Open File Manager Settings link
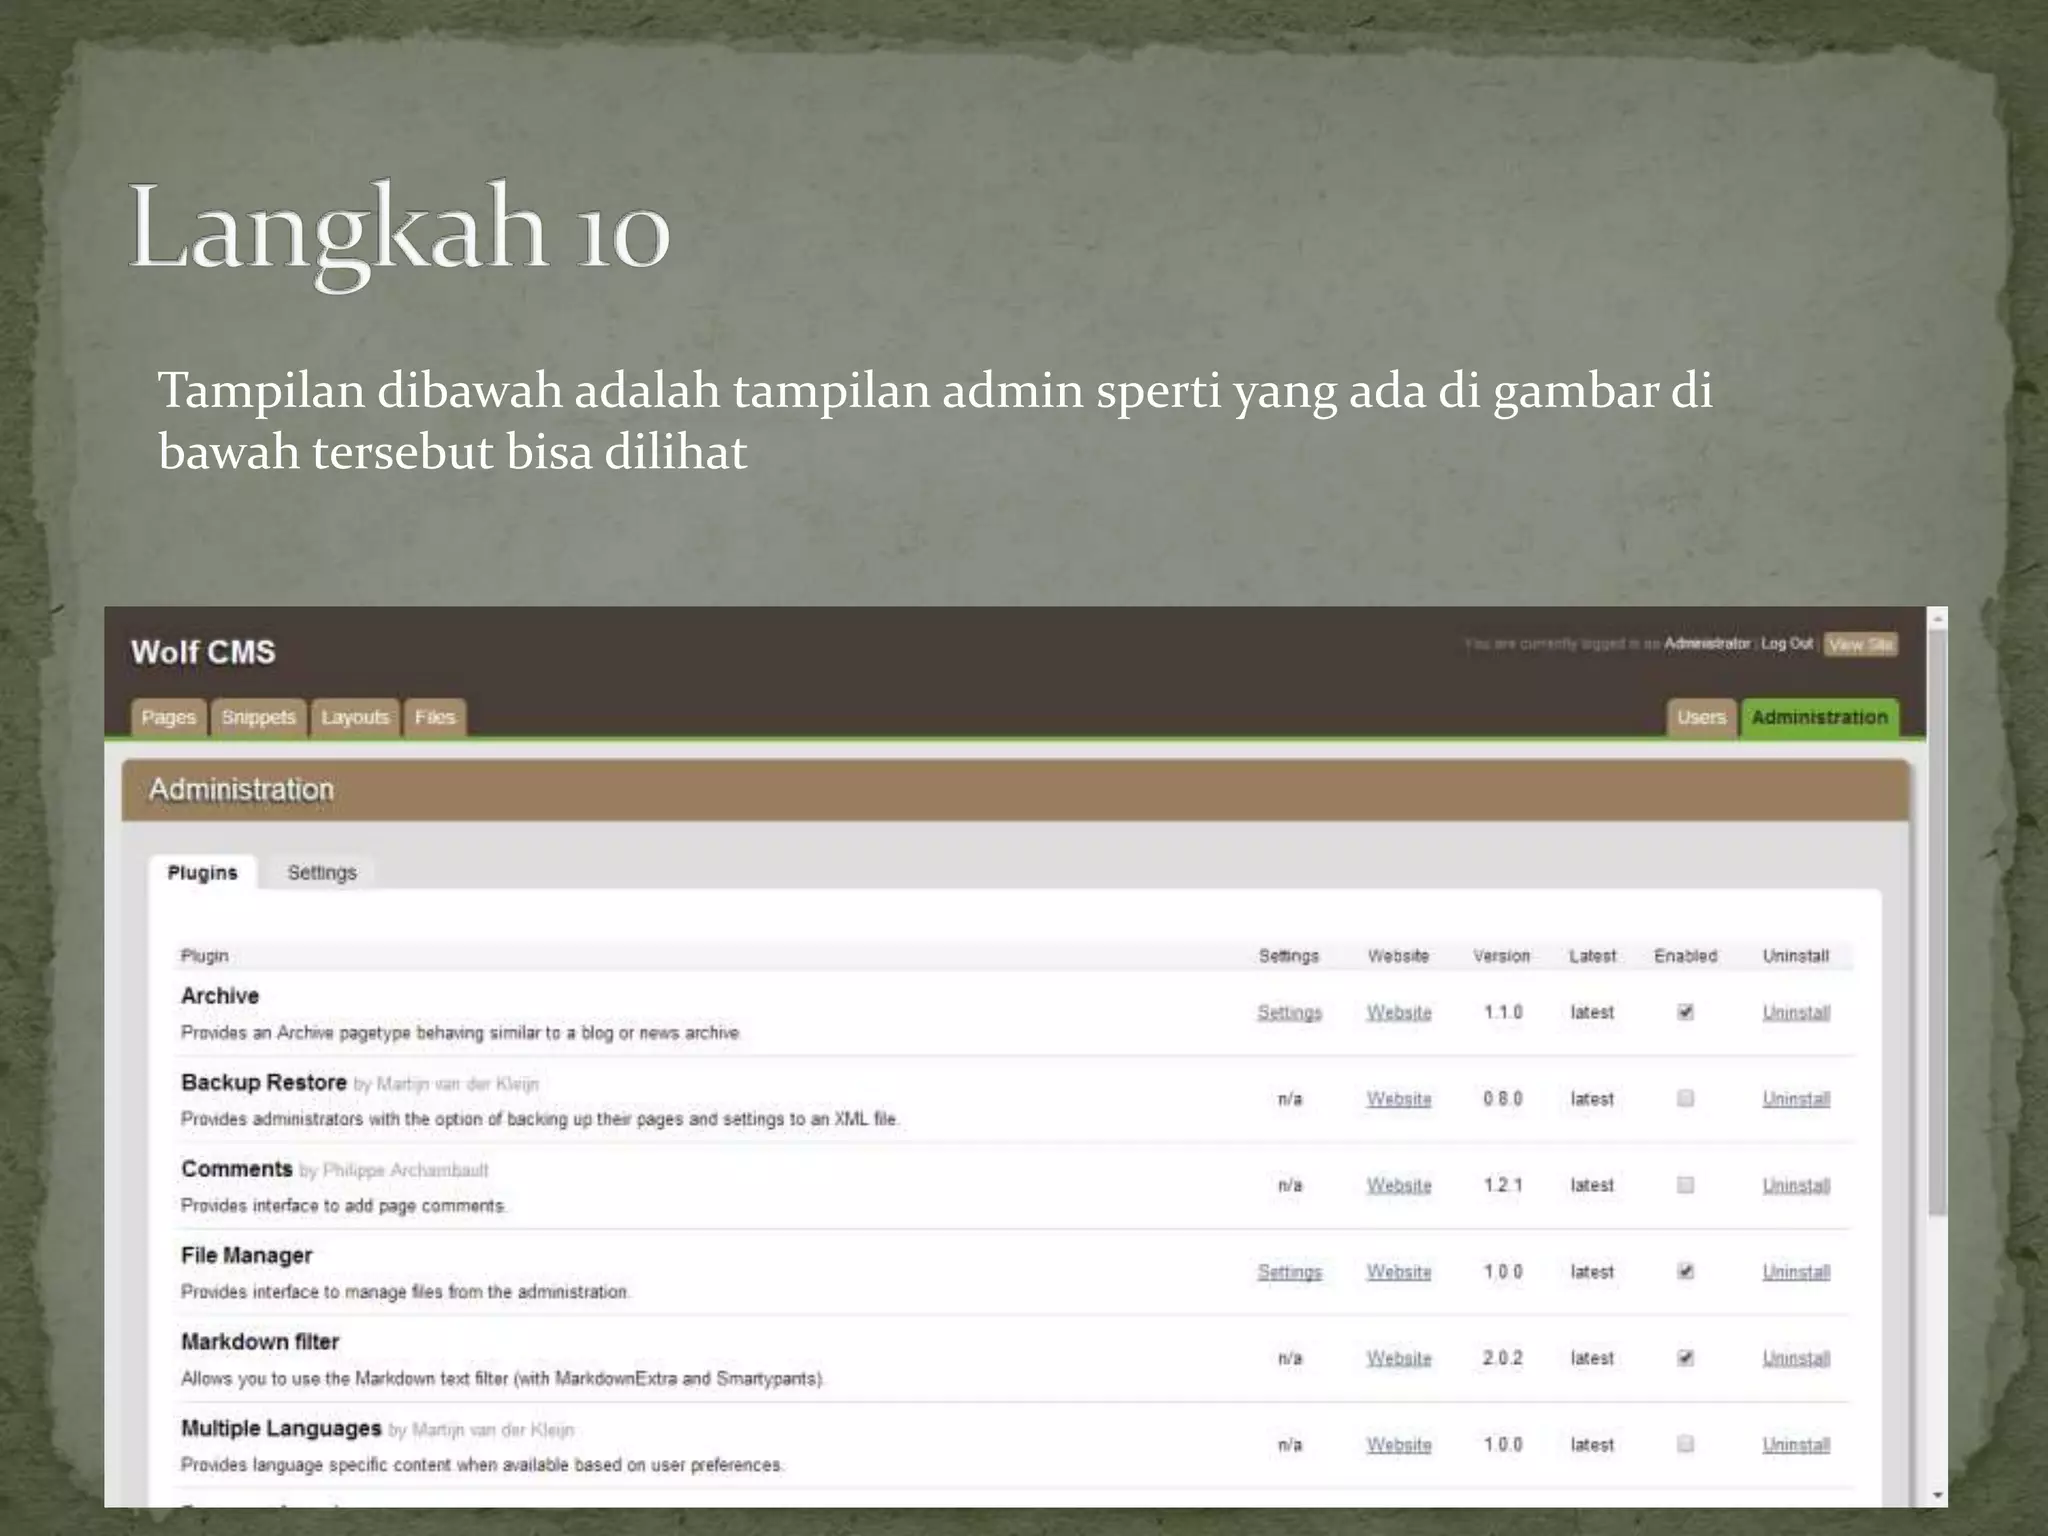Viewport: 2048px width, 1536px height. (x=1290, y=1271)
